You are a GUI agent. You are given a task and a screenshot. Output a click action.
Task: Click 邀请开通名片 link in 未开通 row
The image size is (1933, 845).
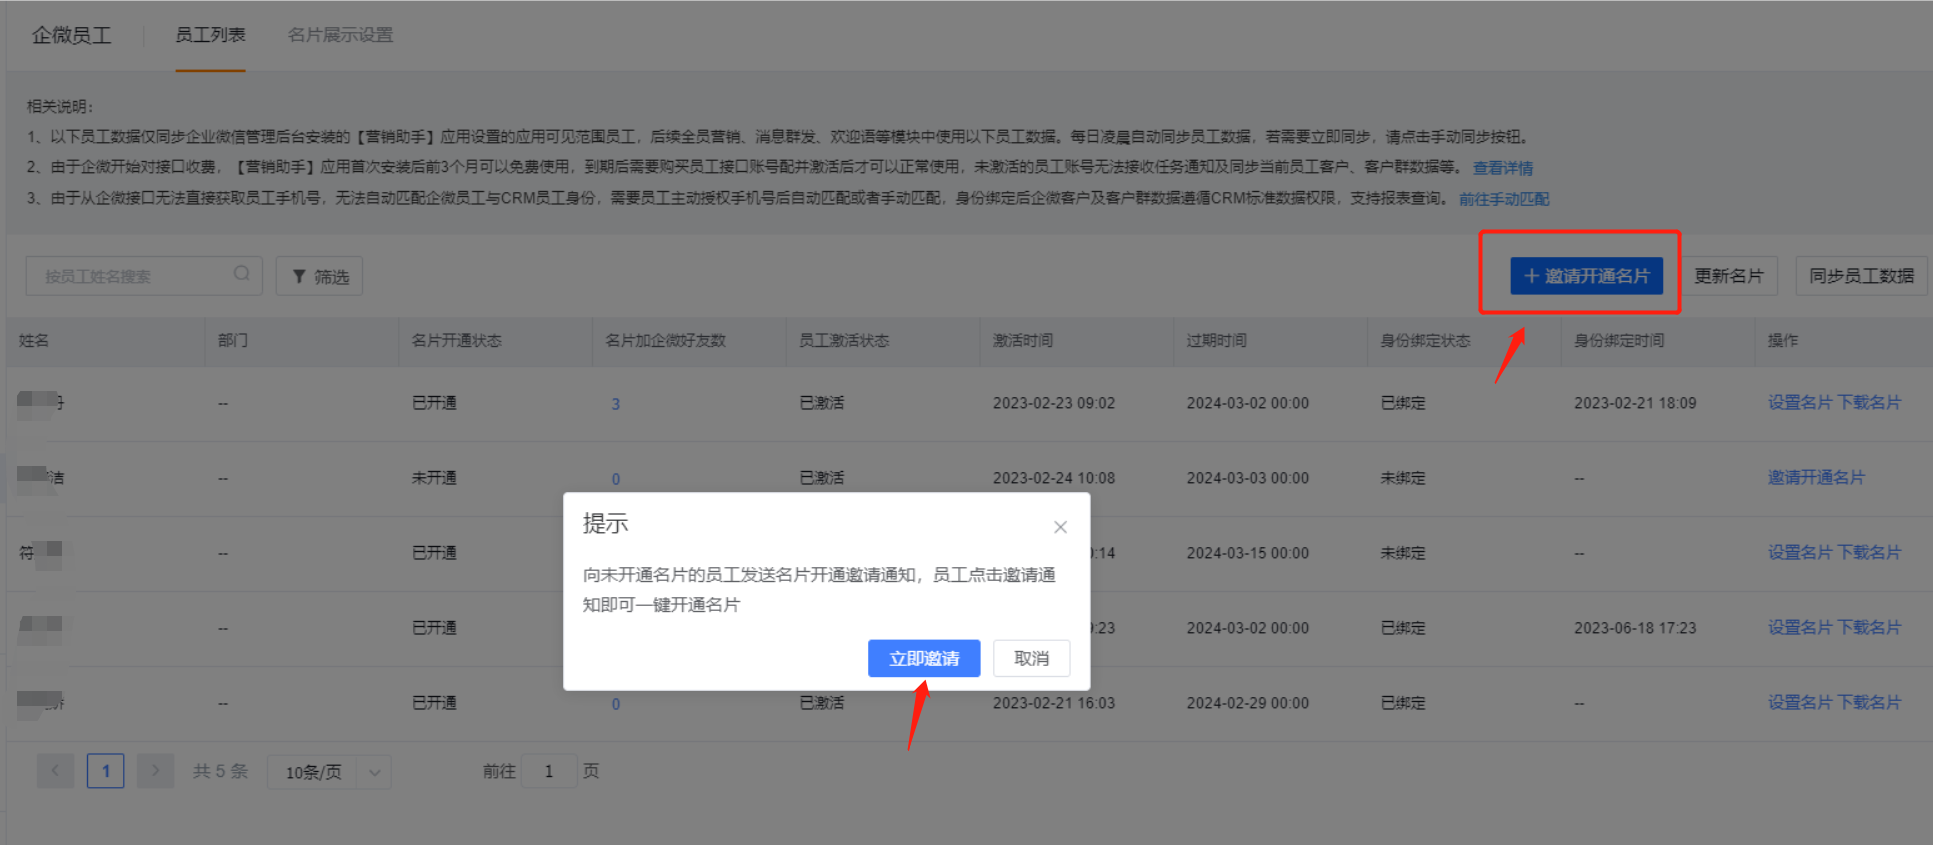point(1816,477)
